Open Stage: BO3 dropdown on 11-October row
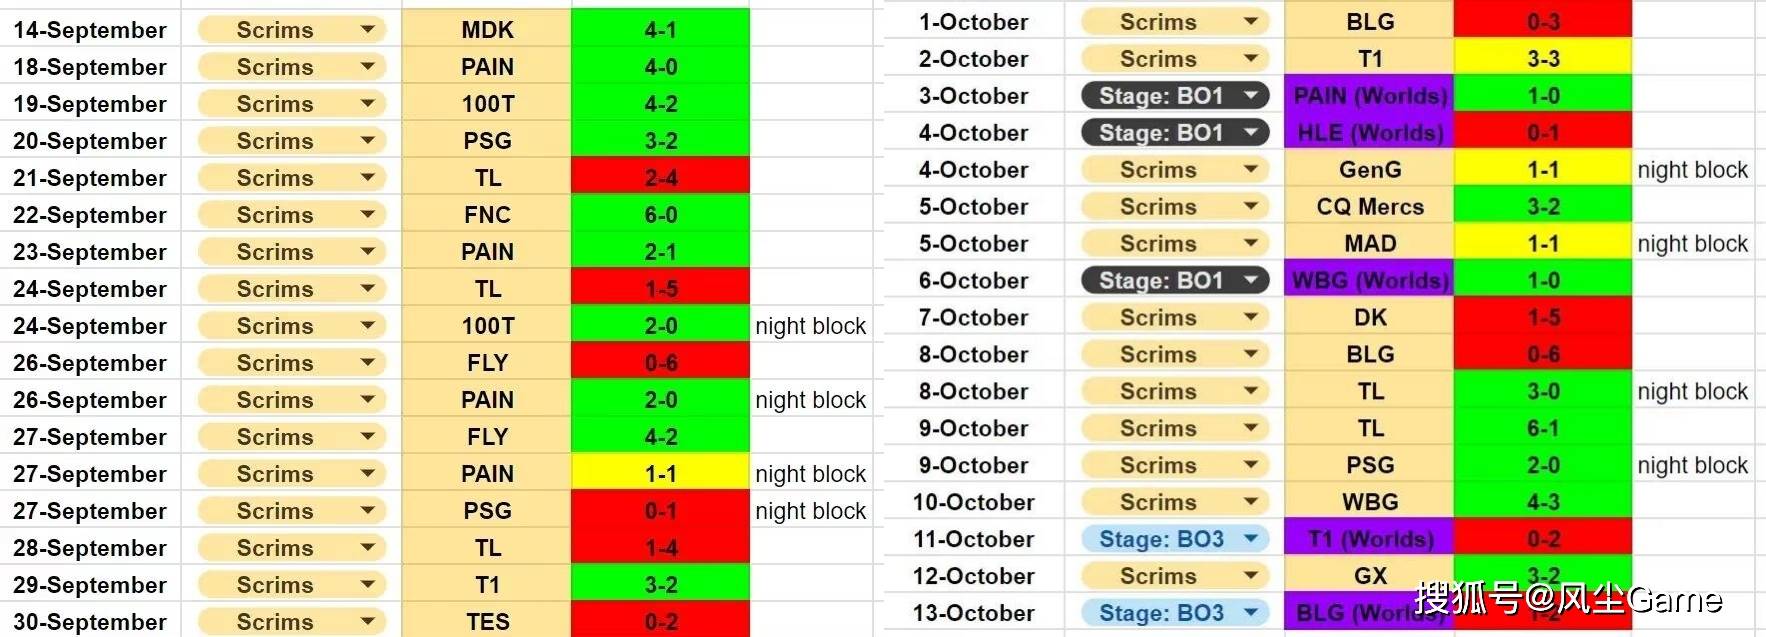 (x=1250, y=539)
